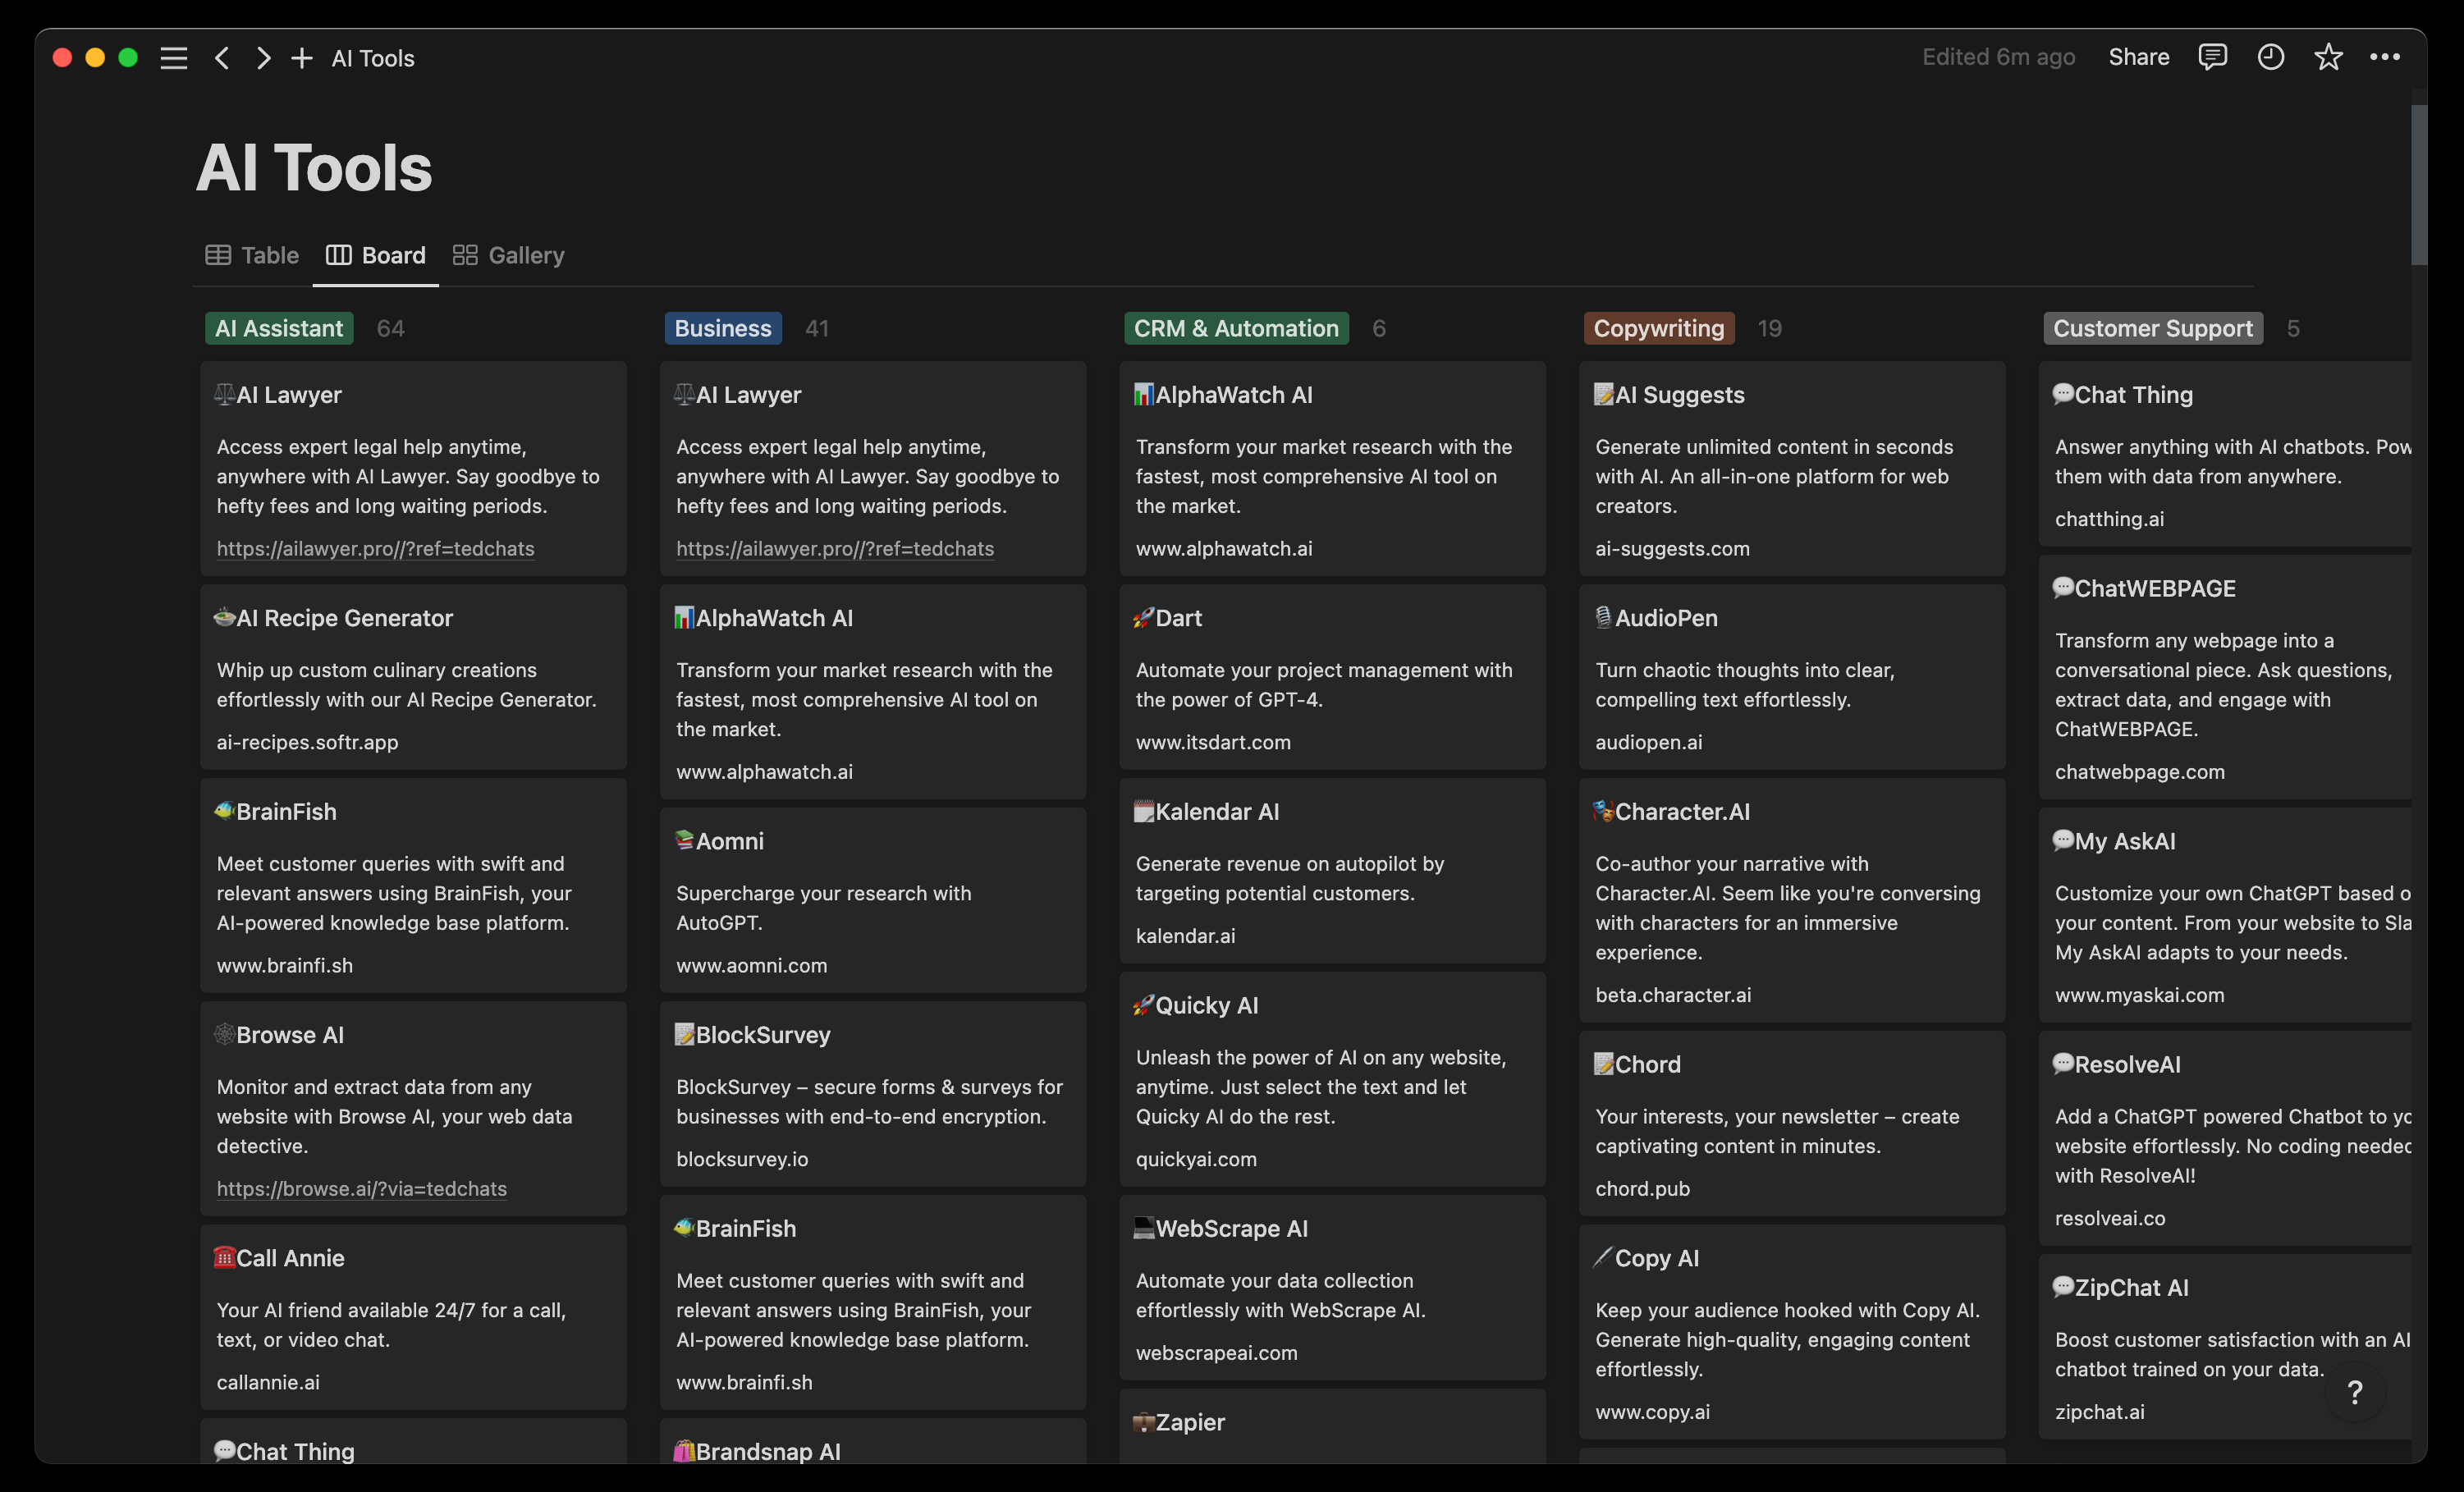The height and width of the screenshot is (1492, 2464).
Task: Click the Quicky AI rocket icon
Action: (x=1144, y=1005)
